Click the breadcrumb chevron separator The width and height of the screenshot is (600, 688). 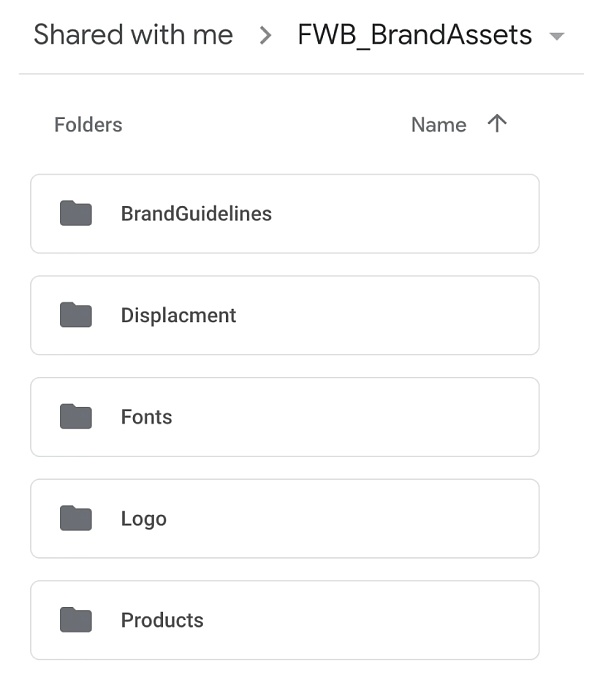pos(265,36)
